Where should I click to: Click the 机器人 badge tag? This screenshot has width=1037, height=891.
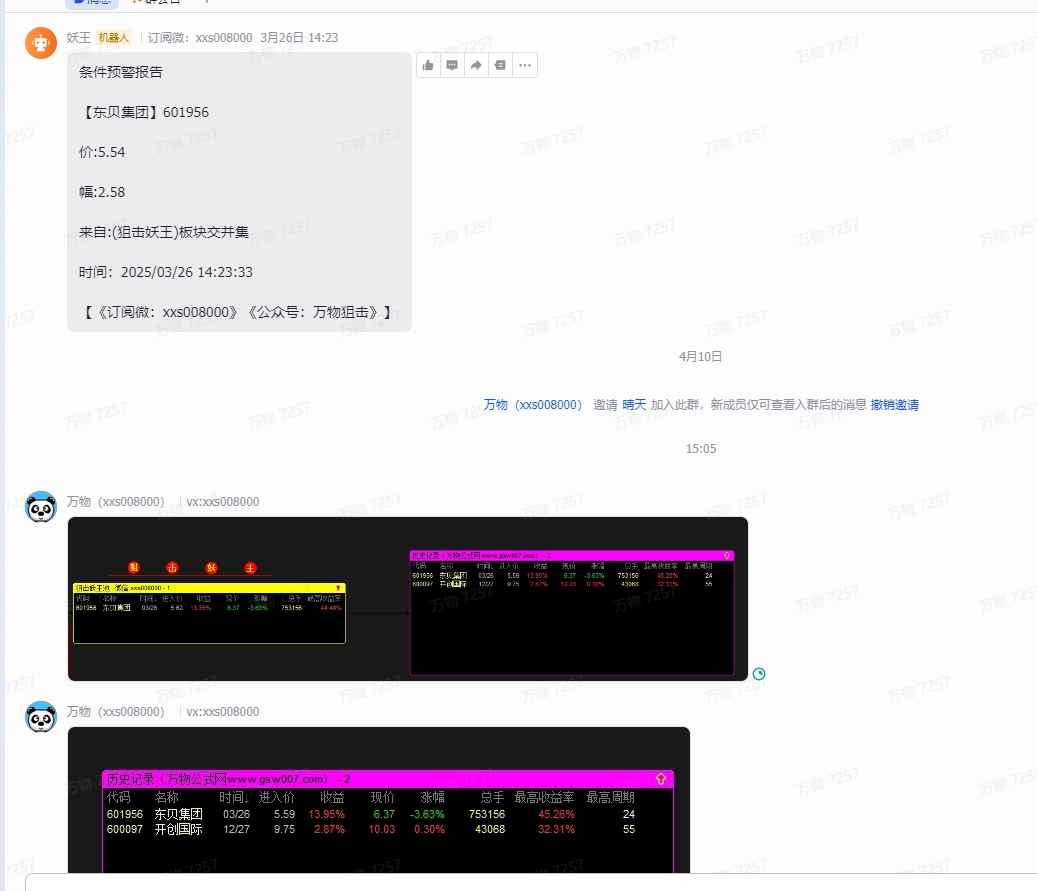pyautogui.click(x=114, y=38)
